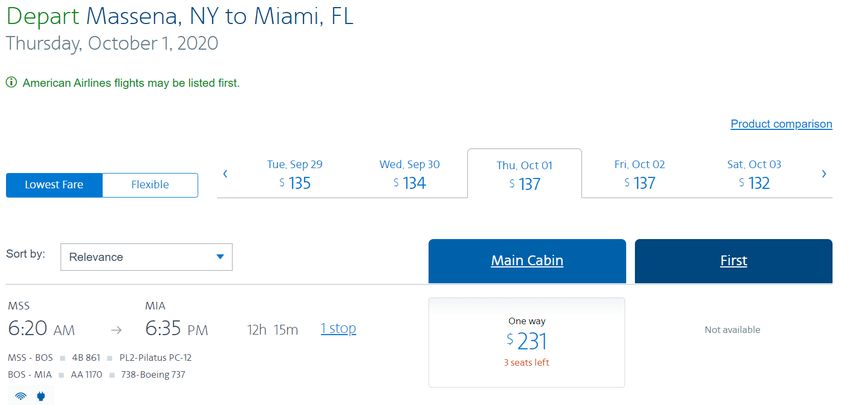
Task: Switch to Flexible fare option
Action: [150, 185]
